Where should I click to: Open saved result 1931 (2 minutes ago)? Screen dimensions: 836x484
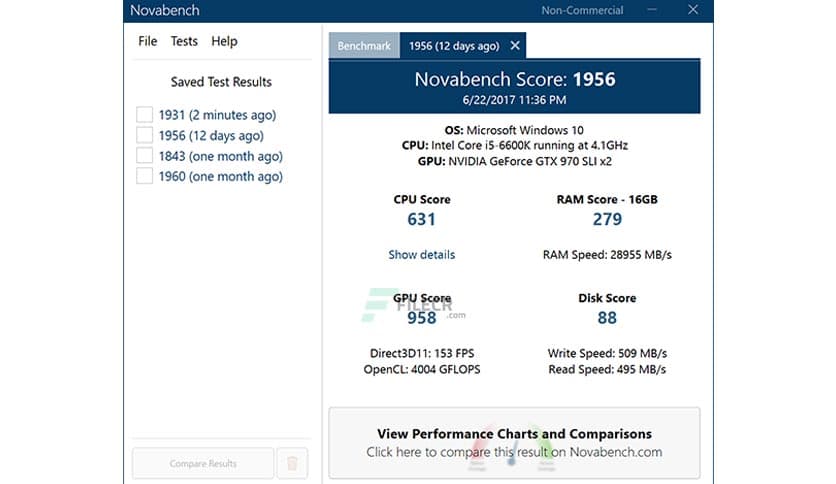tap(218, 115)
